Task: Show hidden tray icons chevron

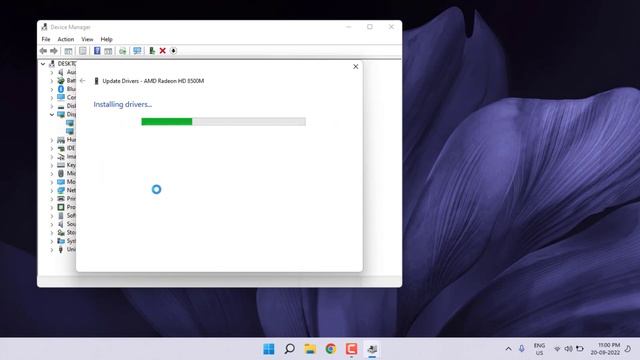Action: coord(508,349)
